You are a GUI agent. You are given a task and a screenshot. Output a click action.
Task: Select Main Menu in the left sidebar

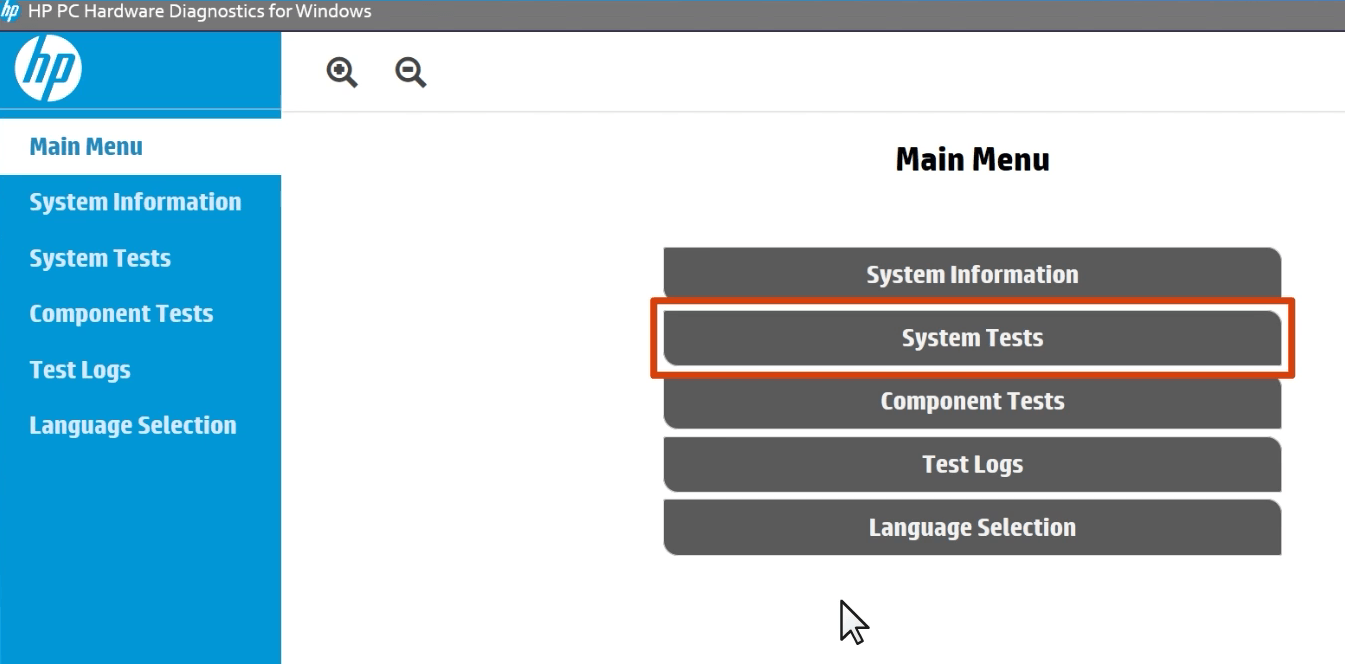coord(86,147)
